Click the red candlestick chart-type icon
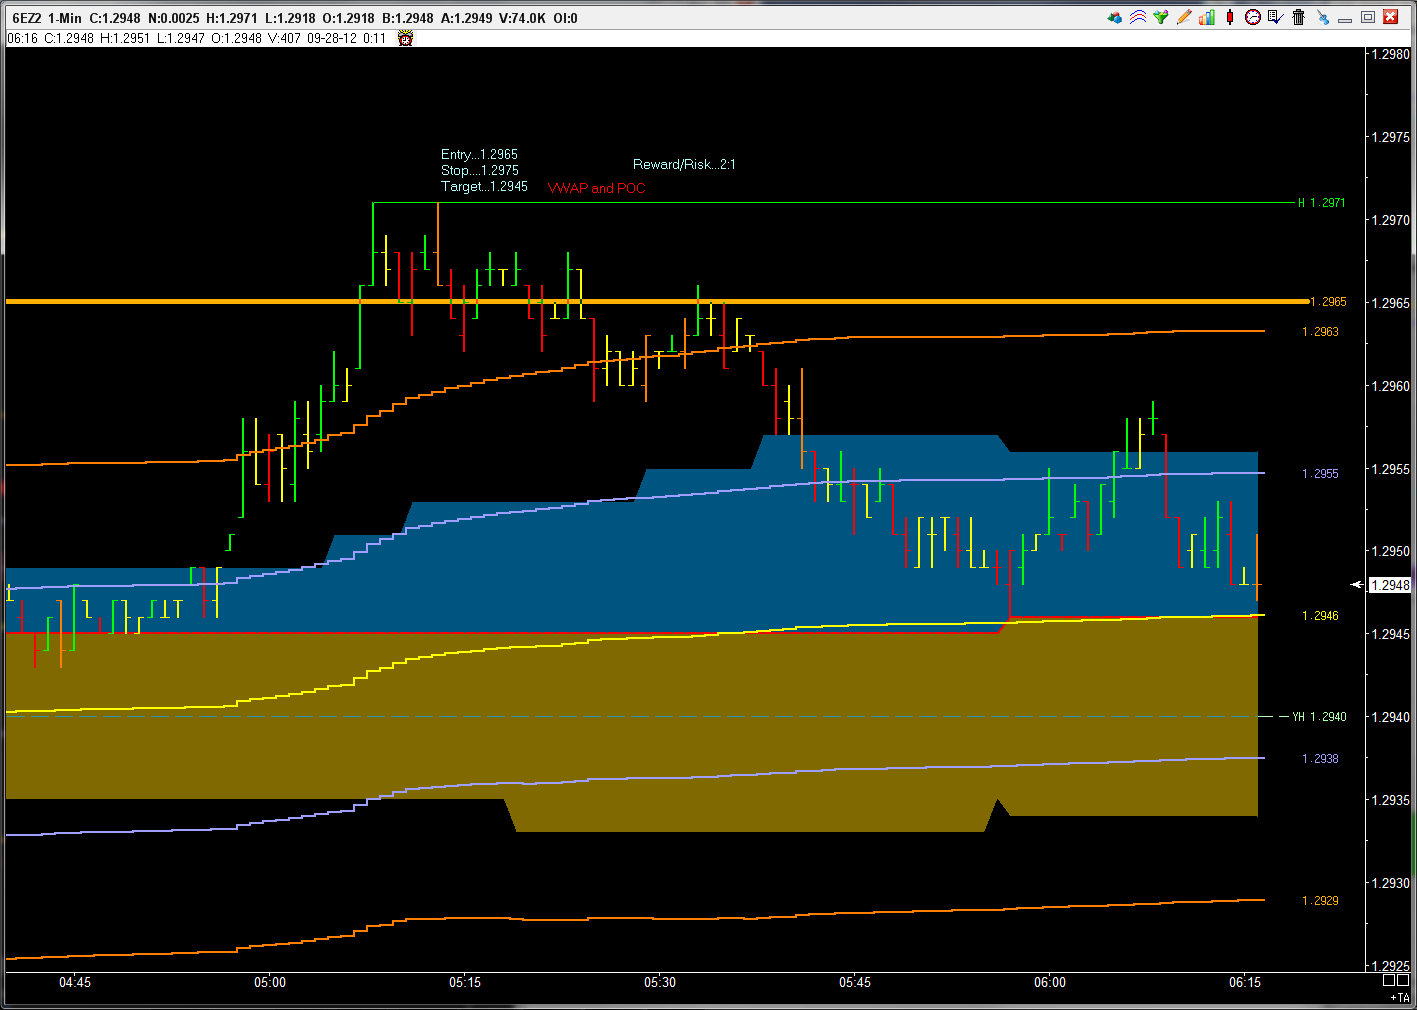 point(1230,17)
